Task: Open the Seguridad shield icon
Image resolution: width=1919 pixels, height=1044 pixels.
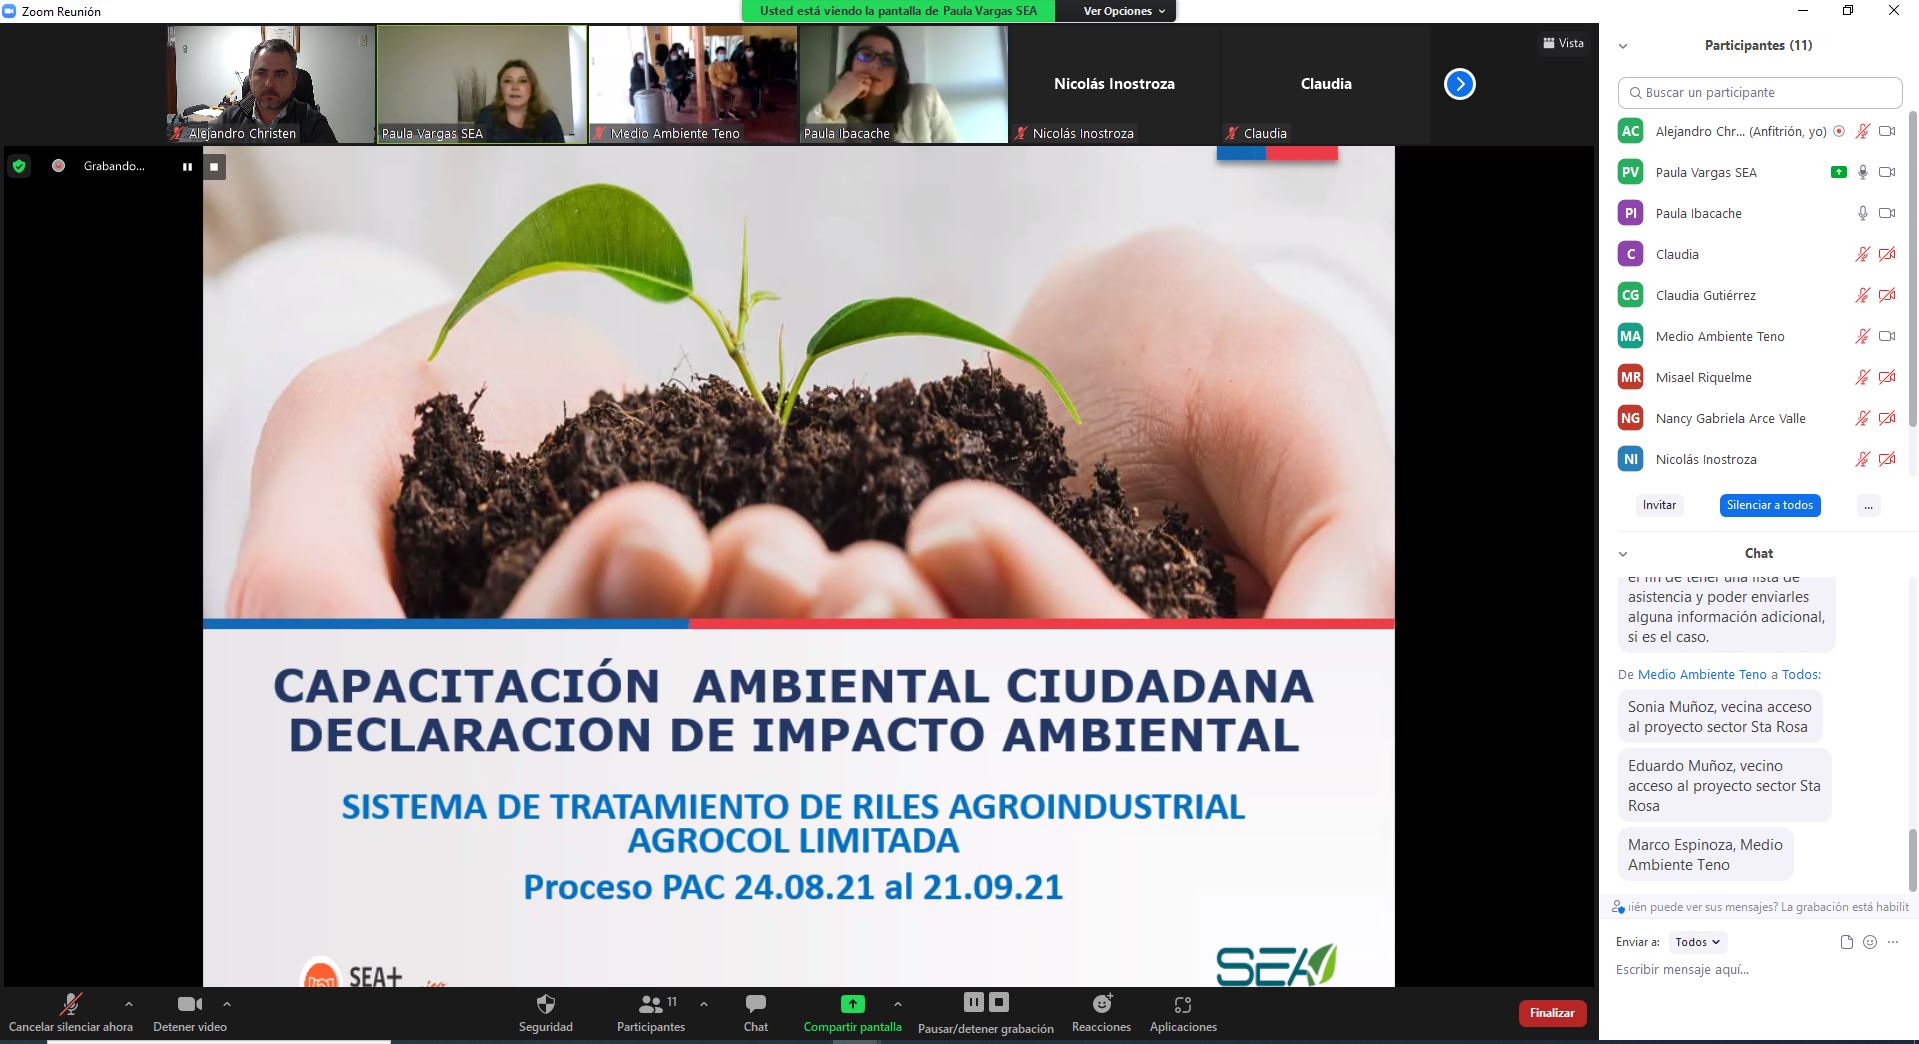Action: (545, 1004)
